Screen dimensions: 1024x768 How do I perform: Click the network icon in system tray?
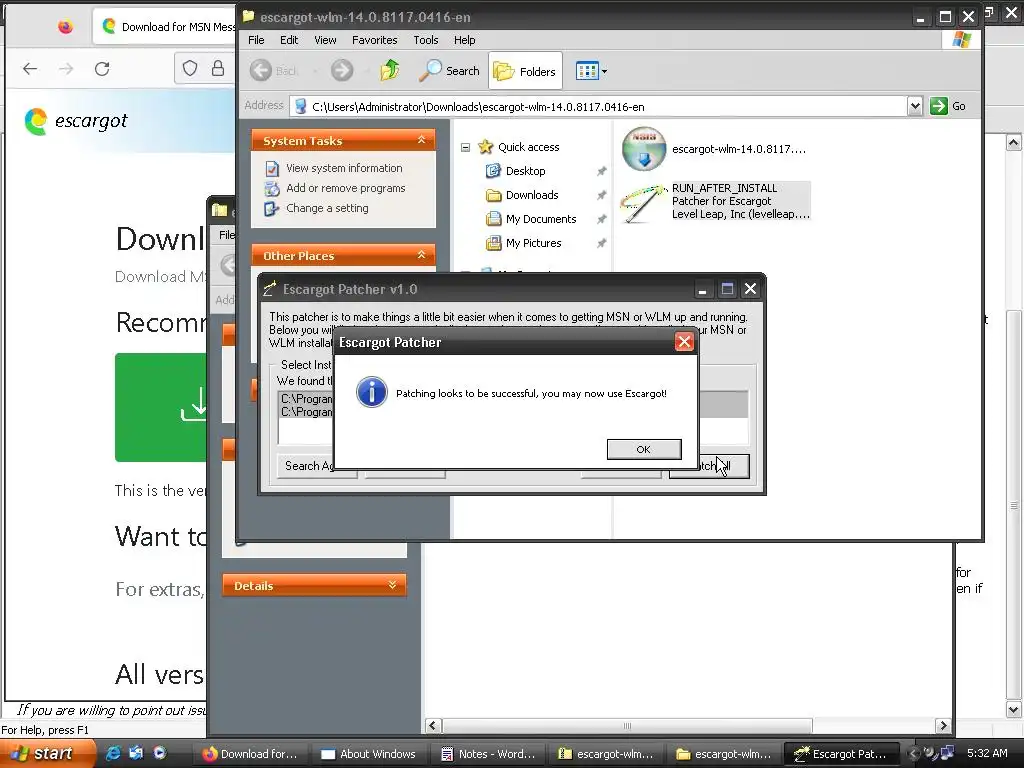tap(947, 753)
